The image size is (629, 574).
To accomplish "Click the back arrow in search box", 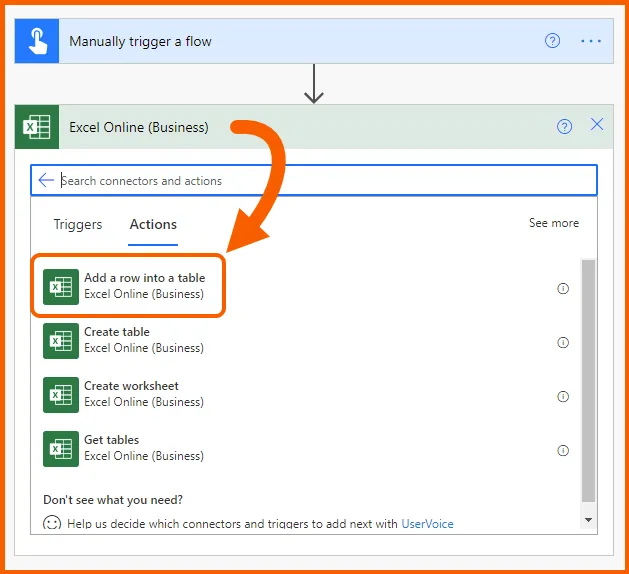I will (x=46, y=180).
